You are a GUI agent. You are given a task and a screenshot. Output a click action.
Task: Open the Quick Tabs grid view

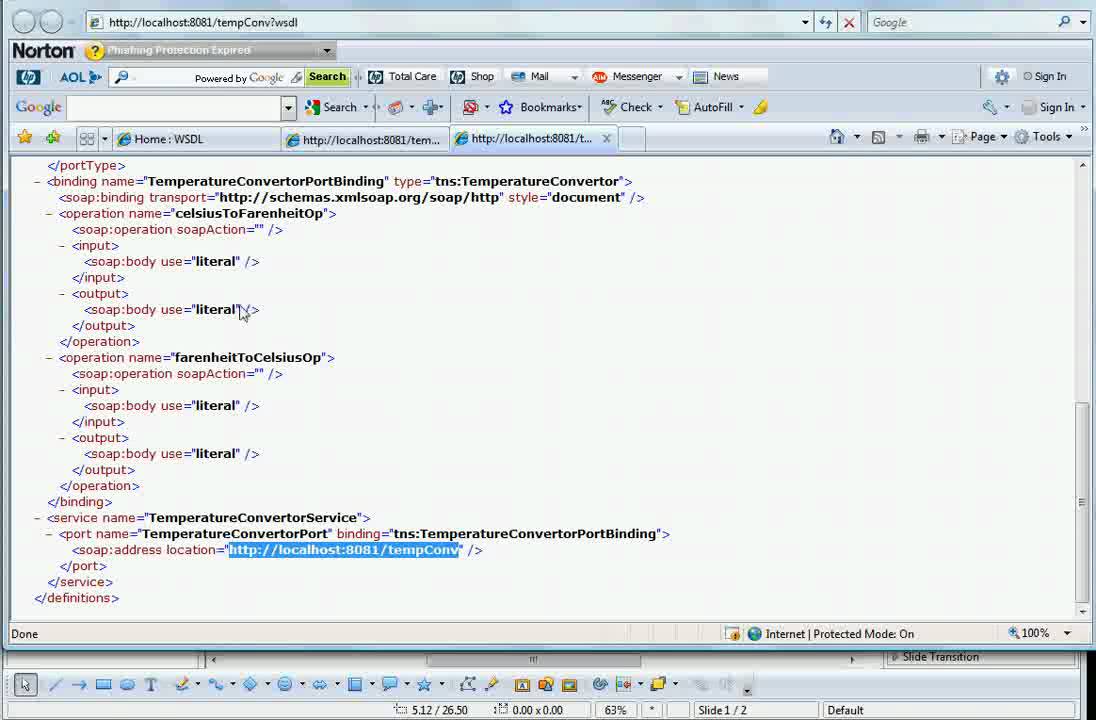(87, 138)
